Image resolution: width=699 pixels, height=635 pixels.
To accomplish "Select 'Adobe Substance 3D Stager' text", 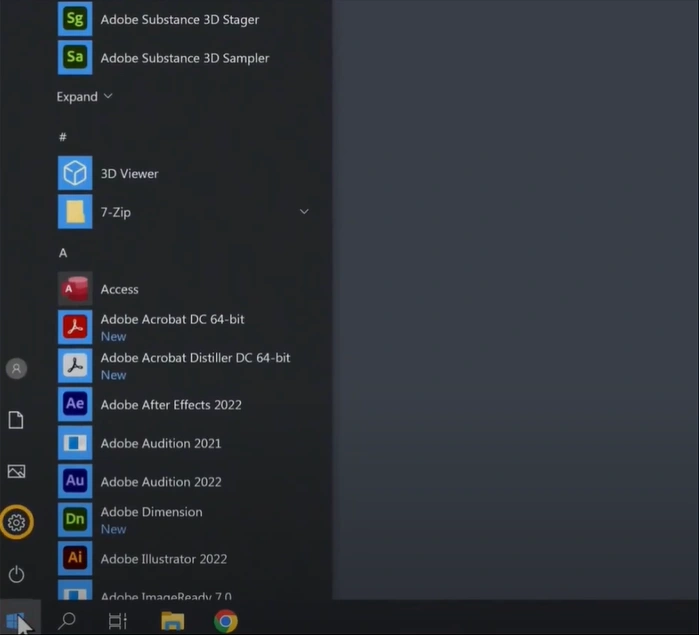I will click(x=180, y=20).
